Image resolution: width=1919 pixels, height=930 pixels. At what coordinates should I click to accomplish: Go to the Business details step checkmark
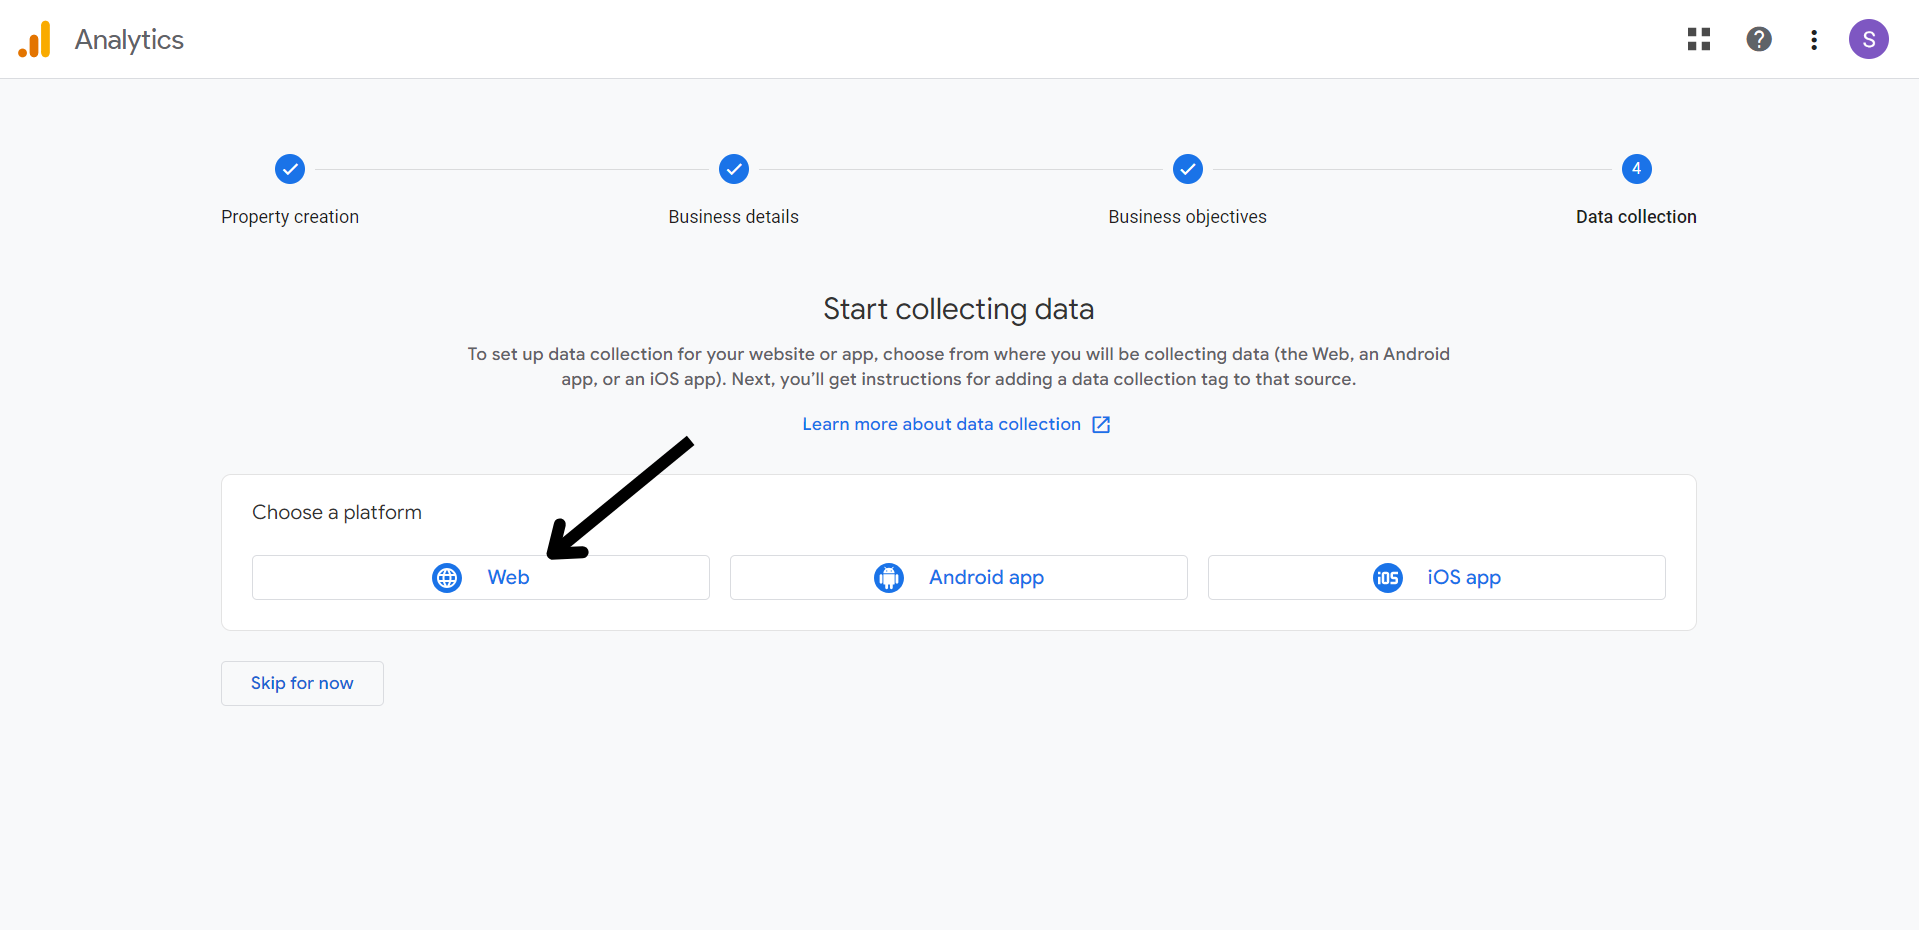pyautogui.click(x=734, y=169)
